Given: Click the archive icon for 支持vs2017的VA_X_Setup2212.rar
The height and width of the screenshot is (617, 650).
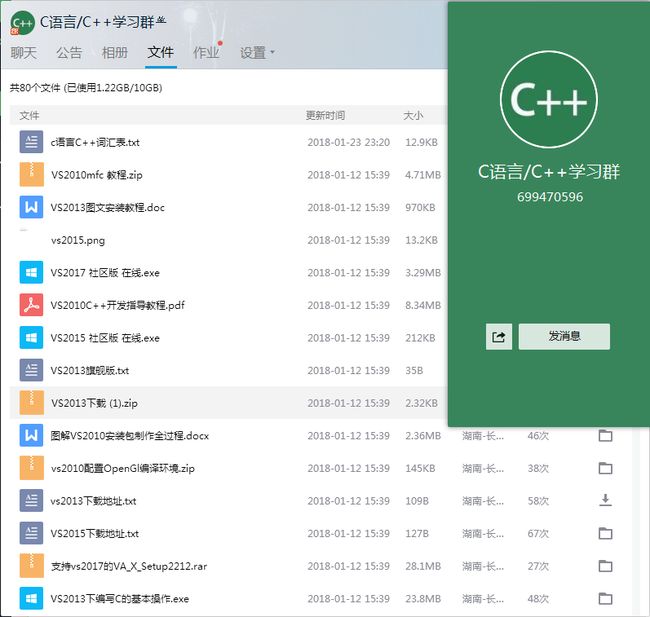Looking at the screenshot, I should (x=31, y=566).
